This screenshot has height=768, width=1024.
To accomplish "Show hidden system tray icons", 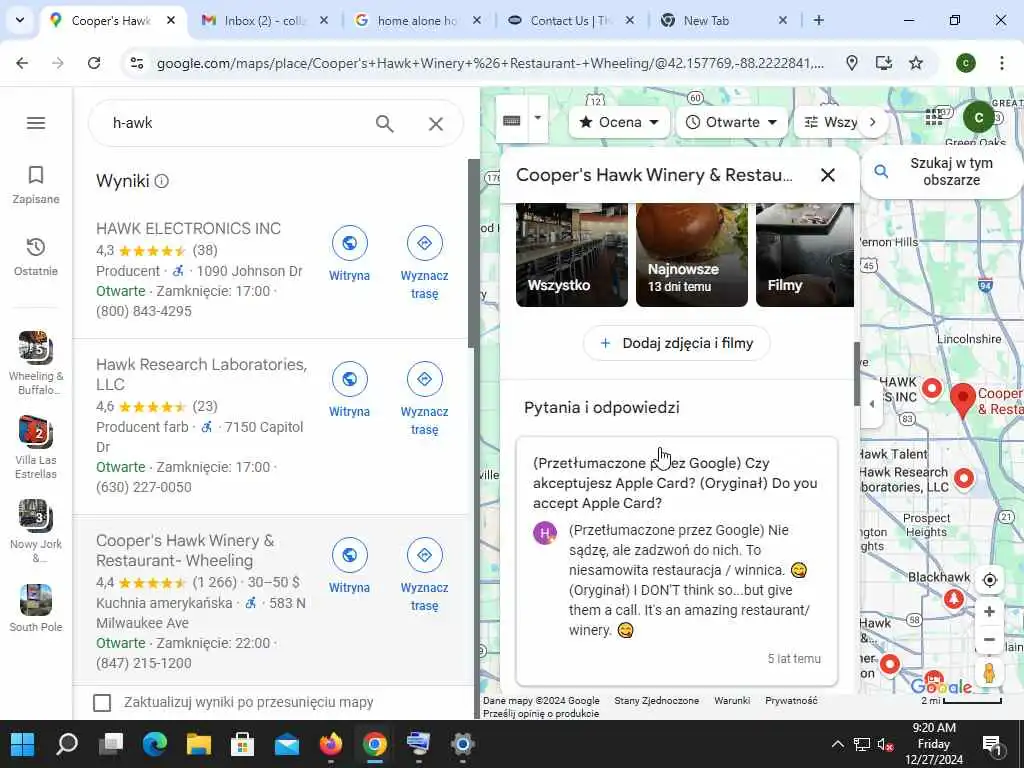I will tap(837, 744).
